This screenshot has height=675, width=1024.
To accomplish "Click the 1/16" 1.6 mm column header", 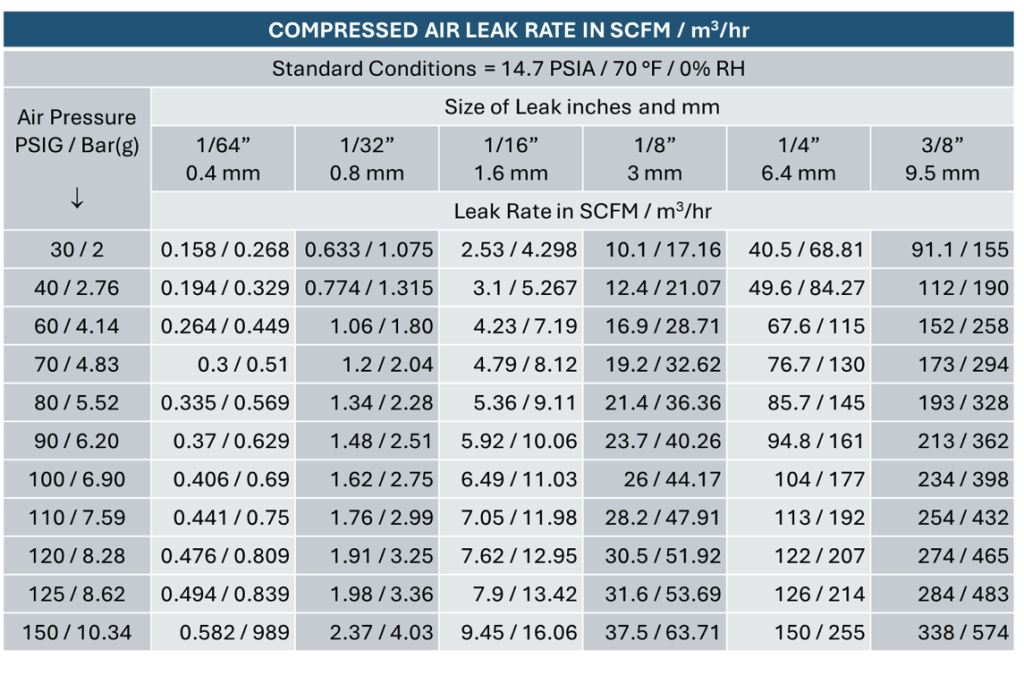I will 511,159.
